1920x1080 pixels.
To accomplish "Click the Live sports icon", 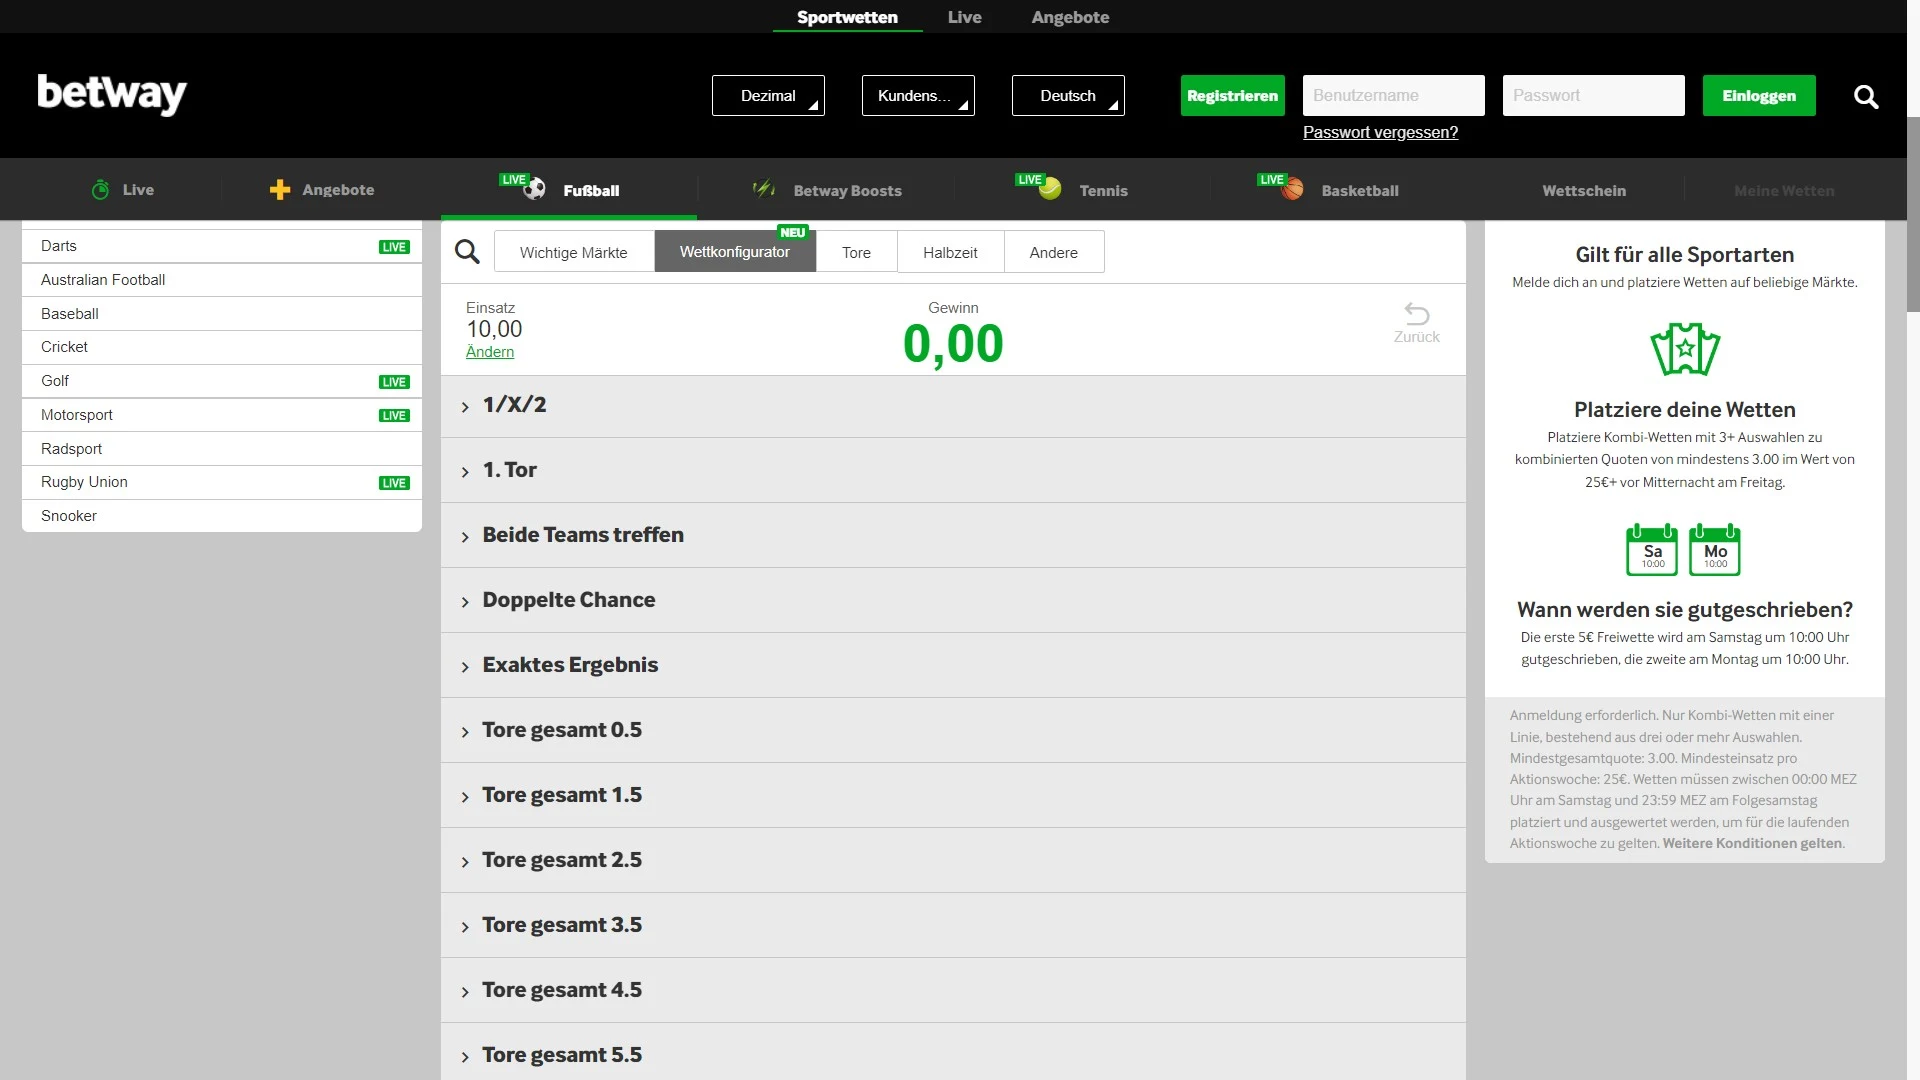I will click(100, 189).
